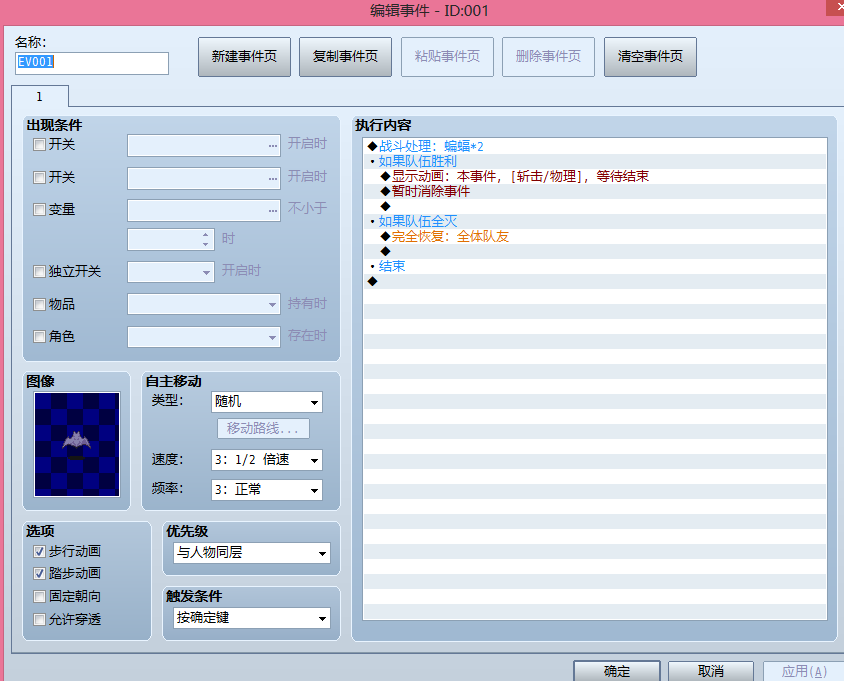The width and height of the screenshot is (844, 681).
Task: Click the EV001 name input field
Action: 91,63
